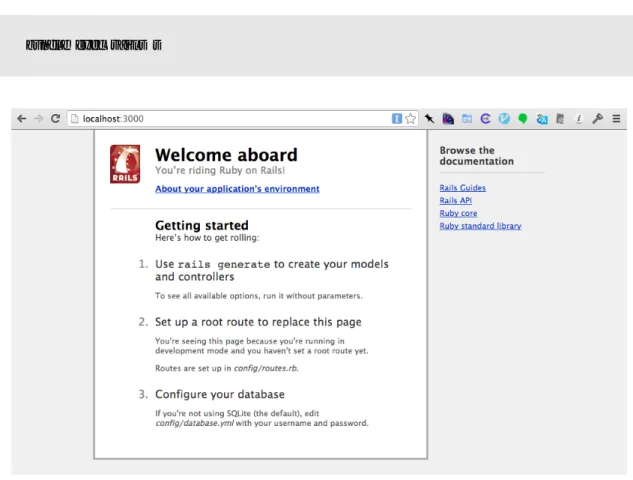Click 'Here's how to get rolling:' text

(x=208, y=238)
